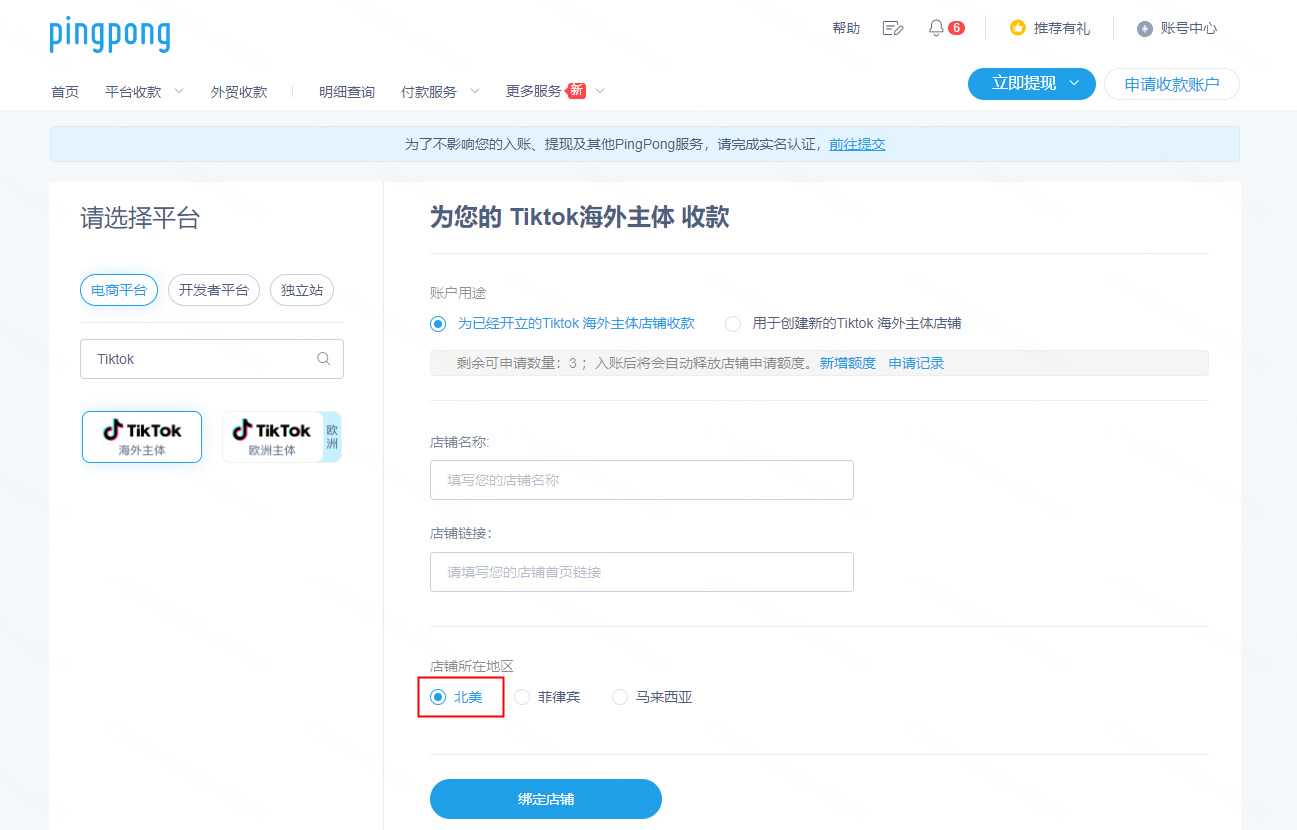The image size is (1297, 830).
Task: Select the 开发者平台 category tab
Action: tap(214, 290)
